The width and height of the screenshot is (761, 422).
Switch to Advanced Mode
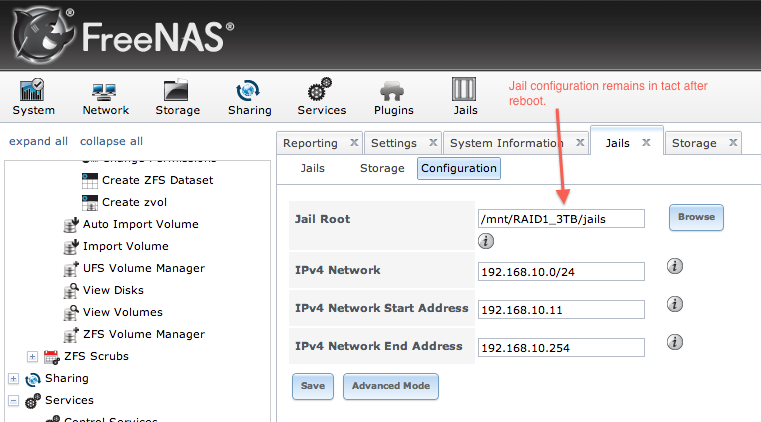click(391, 386)
